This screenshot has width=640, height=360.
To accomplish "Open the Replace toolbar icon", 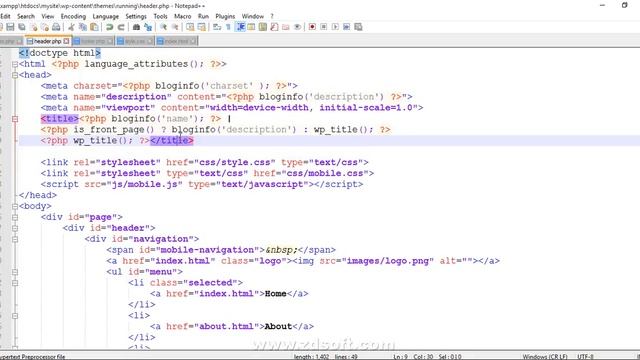I will pyautogui.click(x=148, y=27).
